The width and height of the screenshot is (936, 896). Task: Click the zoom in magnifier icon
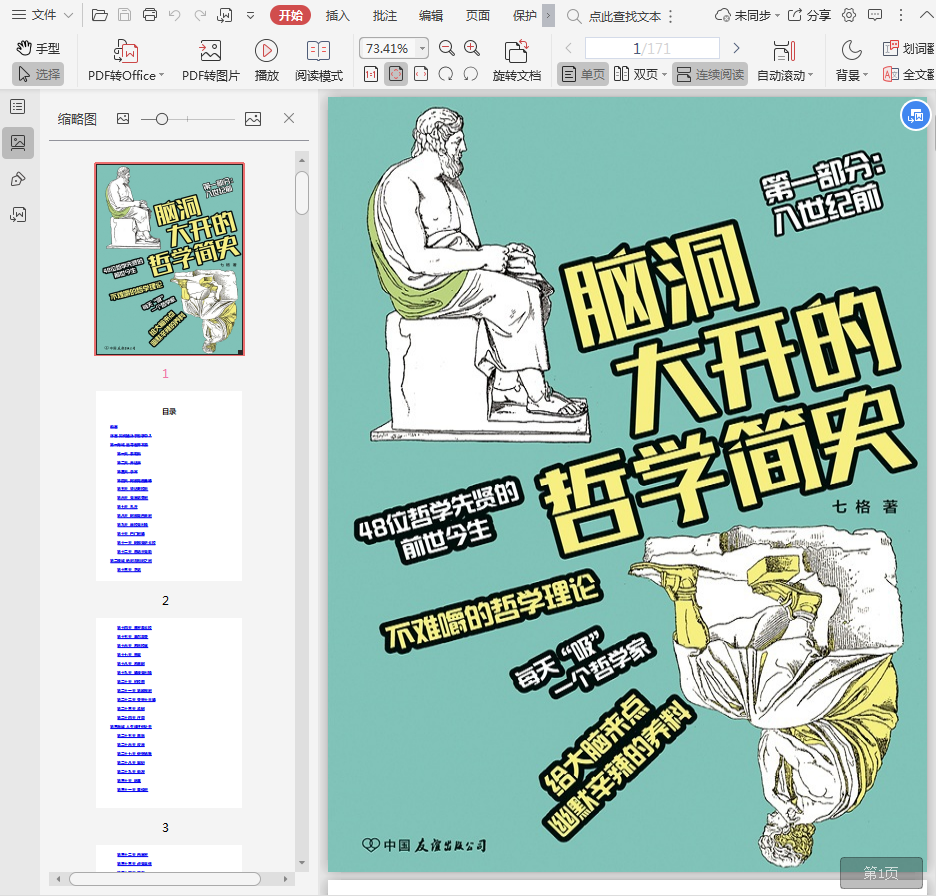pyautogui.click(x=472, y=48)
